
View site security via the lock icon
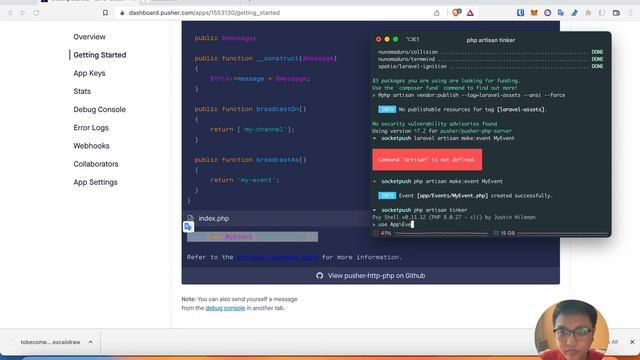coord(122,13)
